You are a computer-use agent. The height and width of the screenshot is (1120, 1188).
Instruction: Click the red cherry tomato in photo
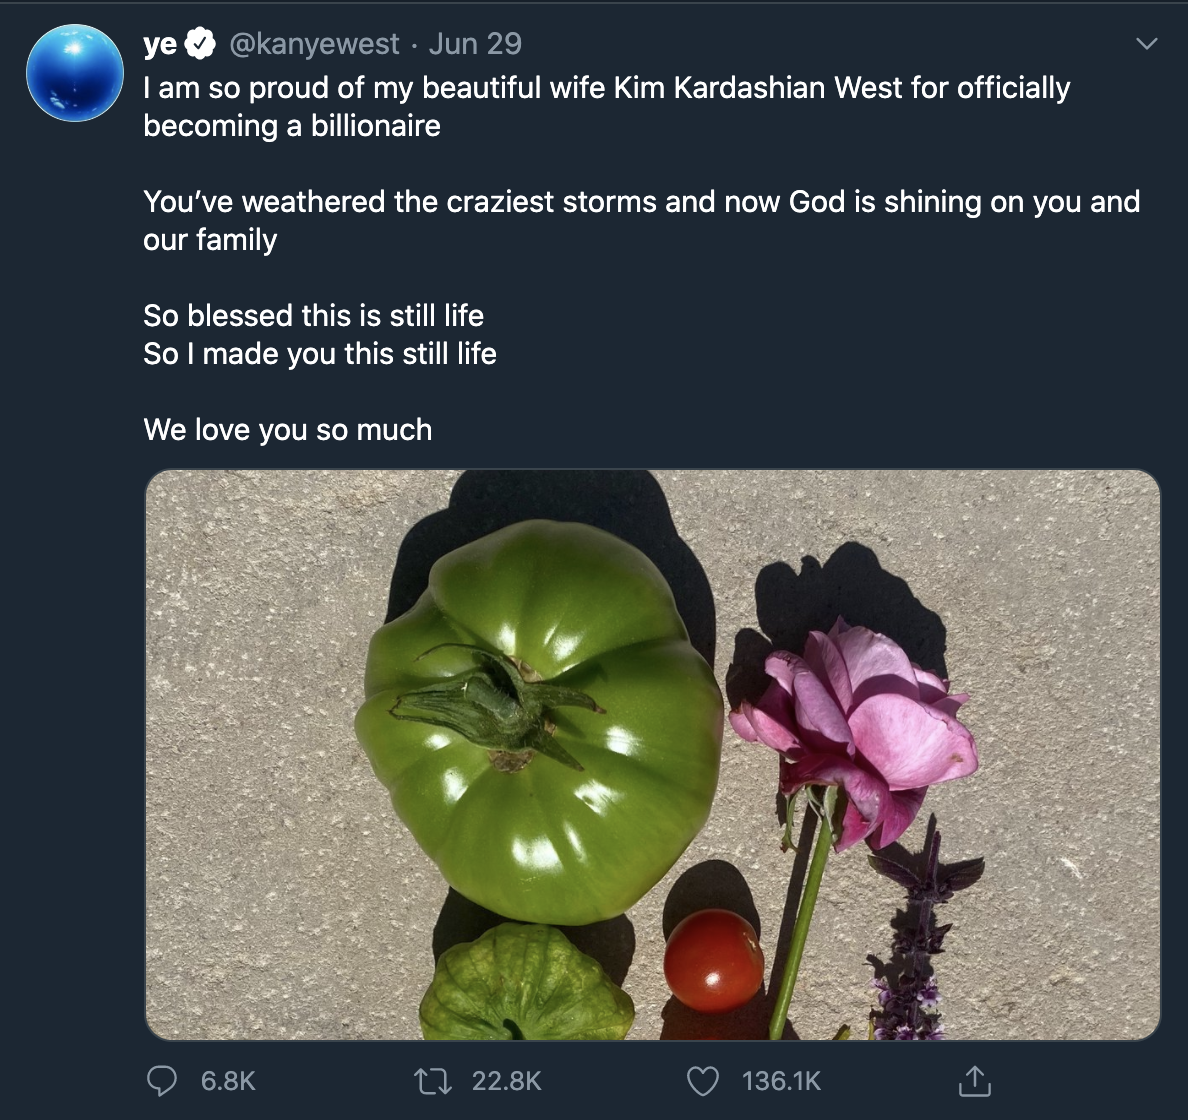713,960
